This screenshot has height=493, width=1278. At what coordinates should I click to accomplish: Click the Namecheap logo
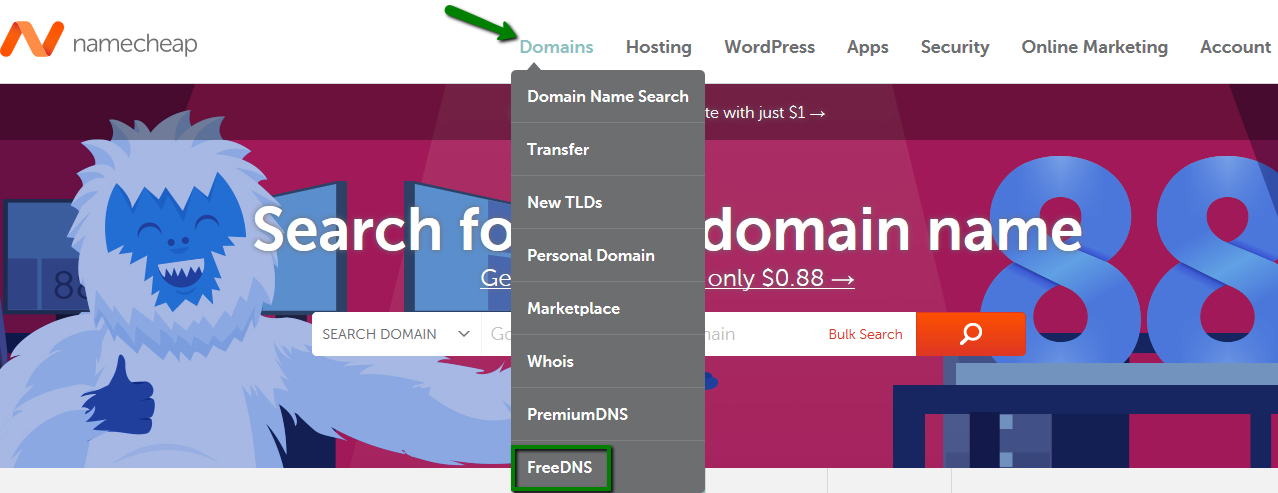pos(99,41)
